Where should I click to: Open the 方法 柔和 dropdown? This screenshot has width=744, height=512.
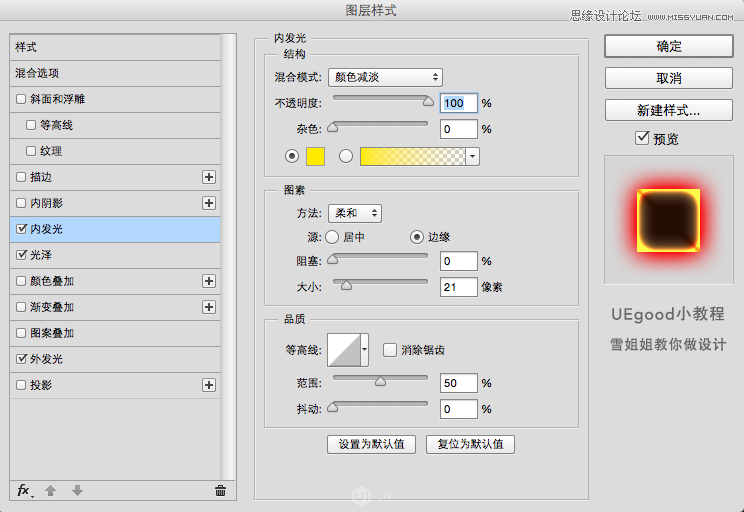pyautogui.click(x=355, y=214)
